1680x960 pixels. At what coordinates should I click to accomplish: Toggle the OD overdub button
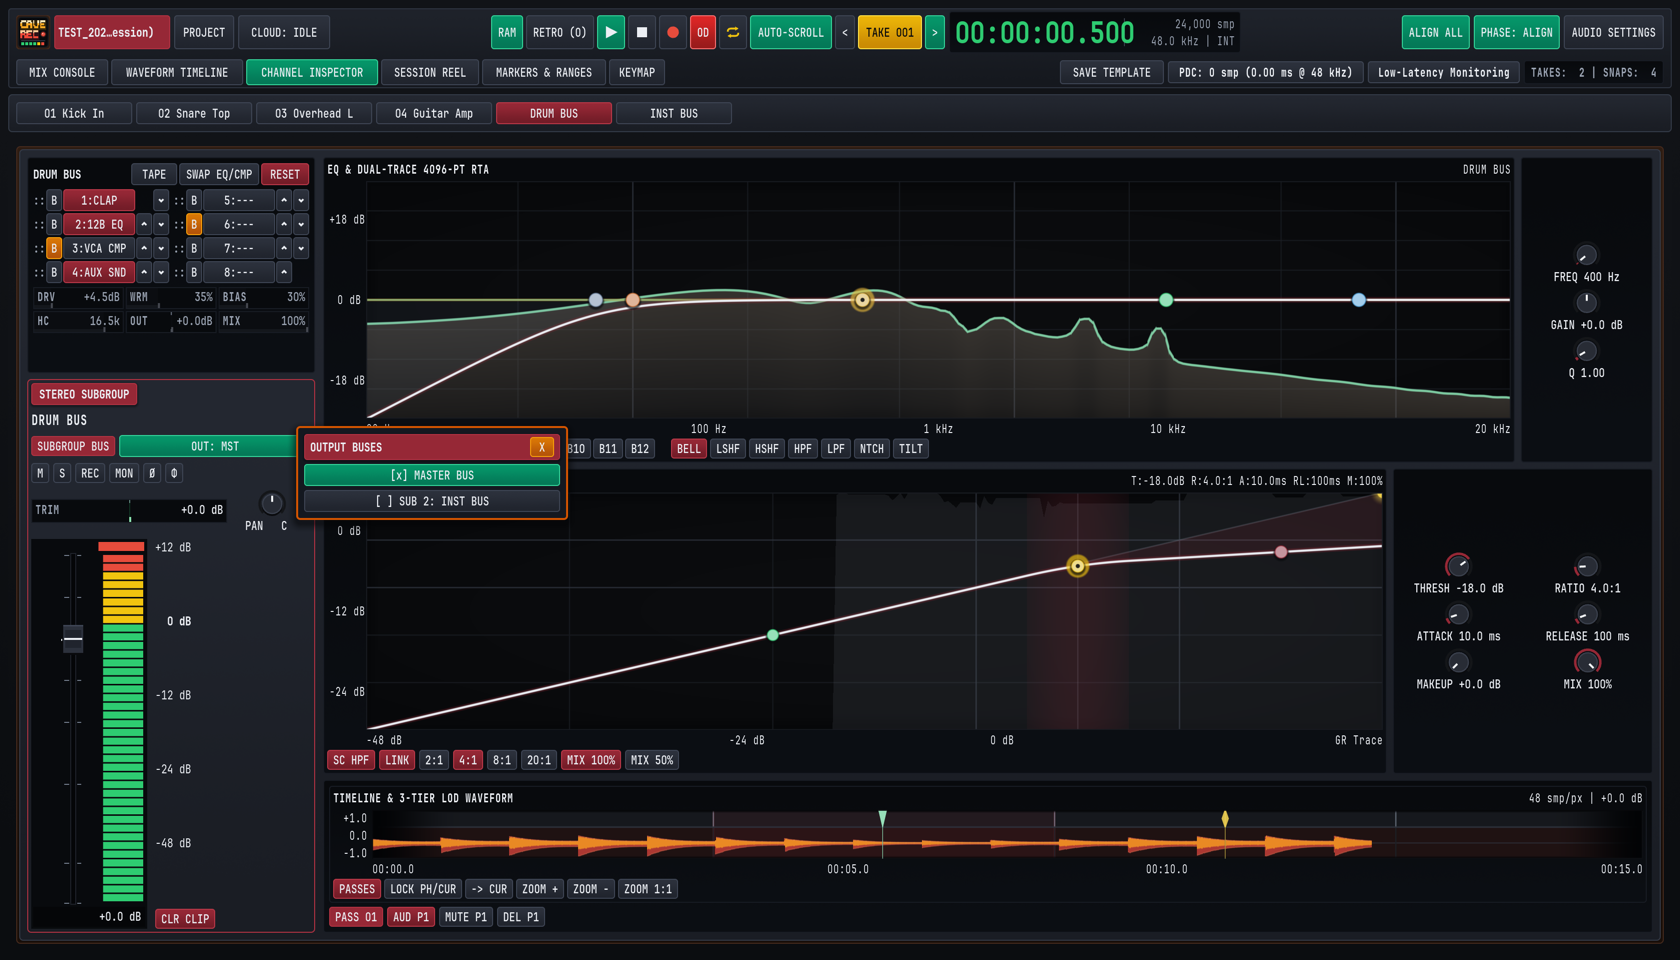click(x=703, y=32)
